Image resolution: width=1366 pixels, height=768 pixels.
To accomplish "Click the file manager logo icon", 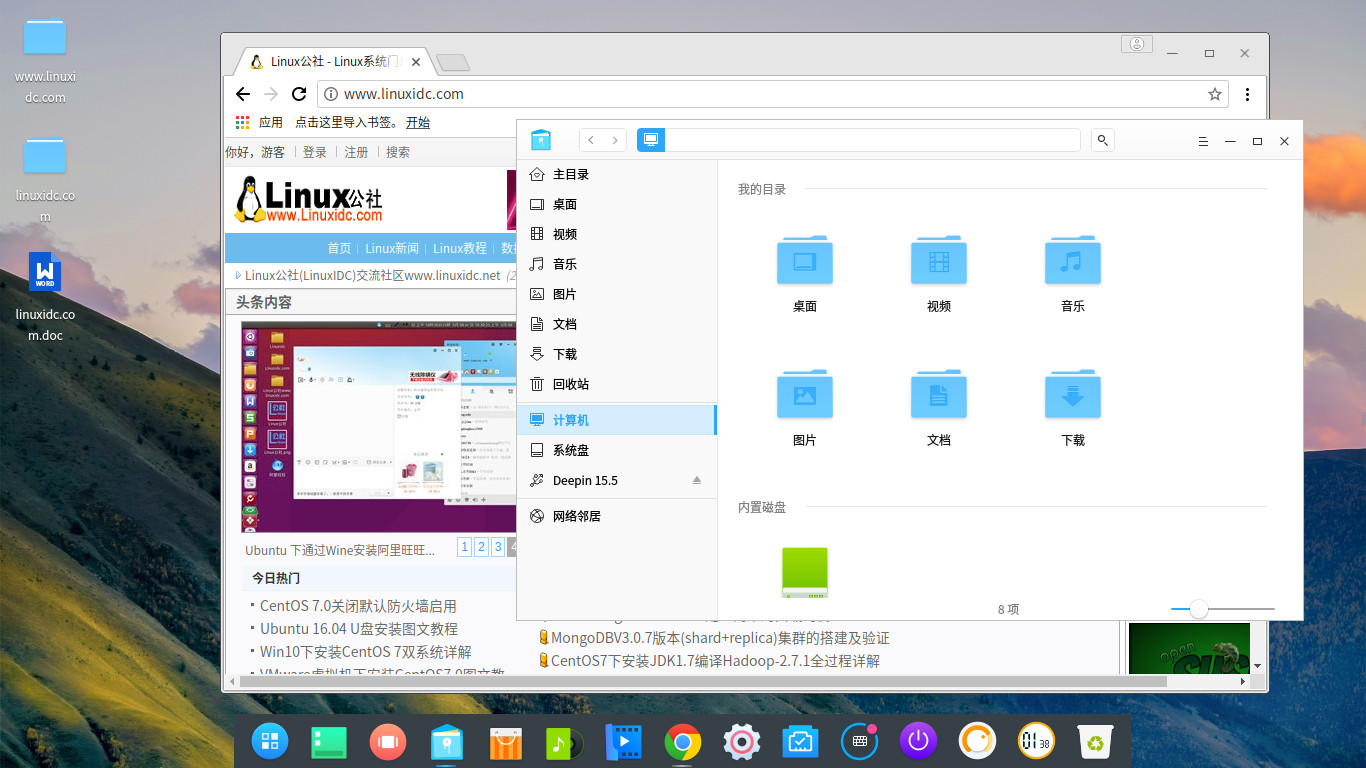I will pyautogui.click(x=541, y=140).
